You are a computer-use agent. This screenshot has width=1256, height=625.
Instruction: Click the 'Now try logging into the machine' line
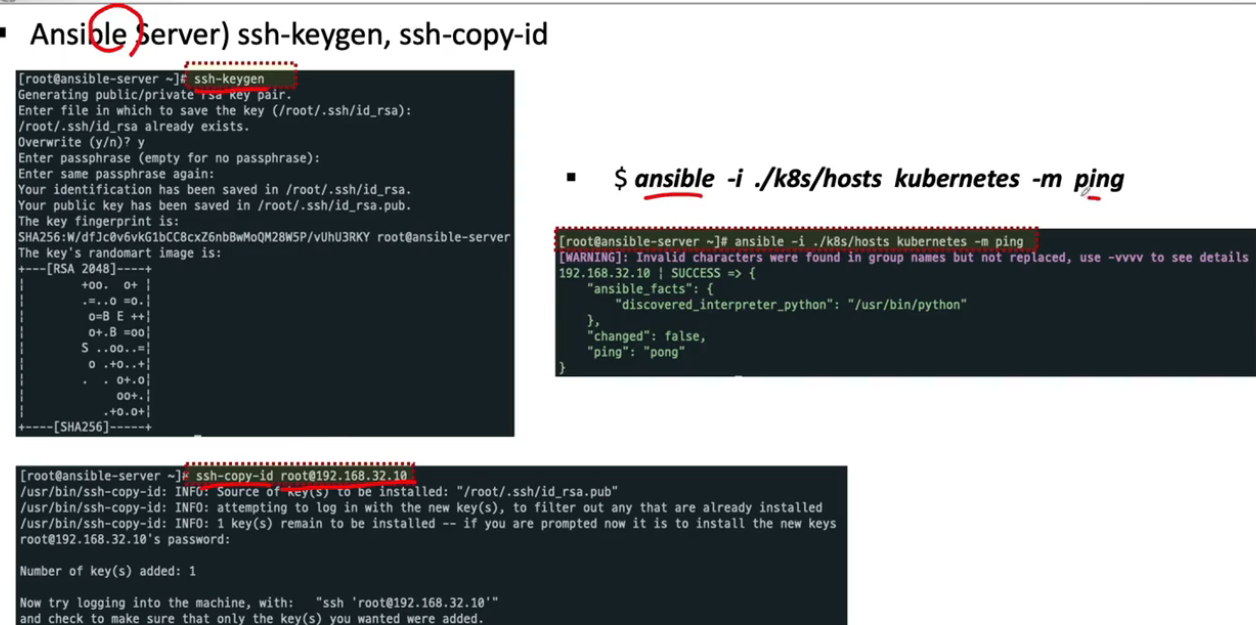point(259,603)
